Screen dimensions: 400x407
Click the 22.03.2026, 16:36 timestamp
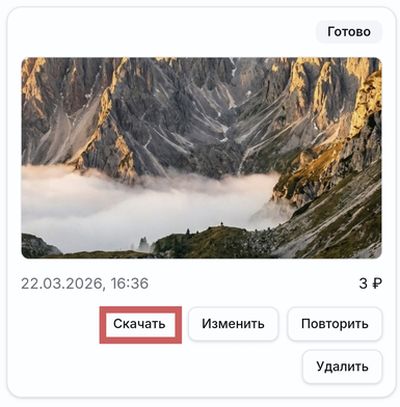click(85, 284)
